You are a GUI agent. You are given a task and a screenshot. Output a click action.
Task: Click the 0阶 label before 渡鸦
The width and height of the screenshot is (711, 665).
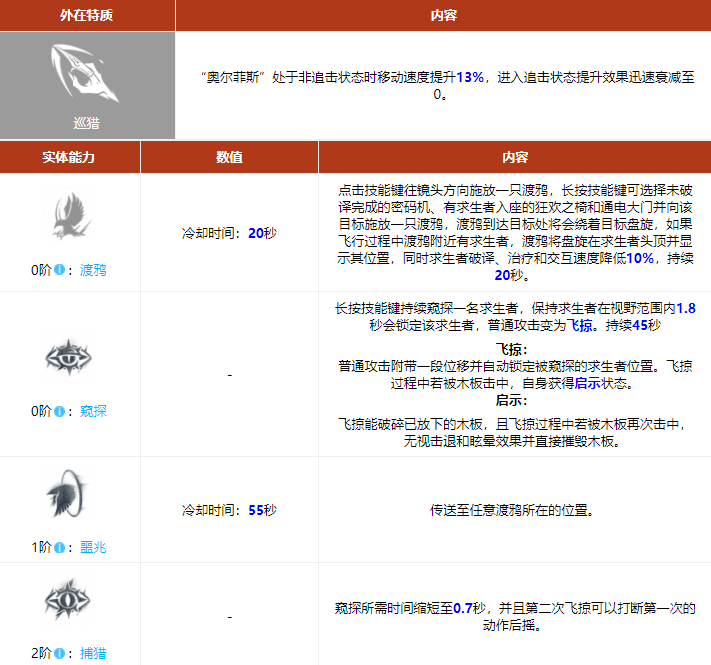[41, 270]
